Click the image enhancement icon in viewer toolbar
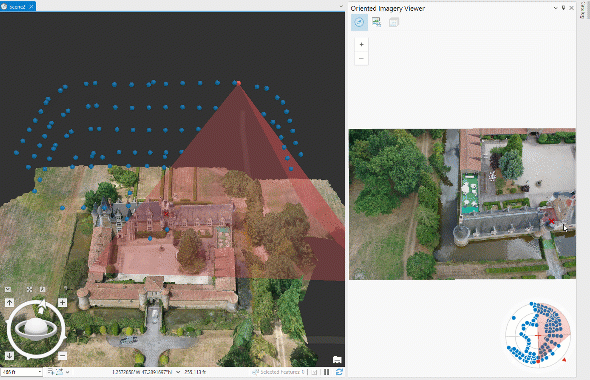The height and width of the screenshot is (380, 590). [x=376, y=22]
